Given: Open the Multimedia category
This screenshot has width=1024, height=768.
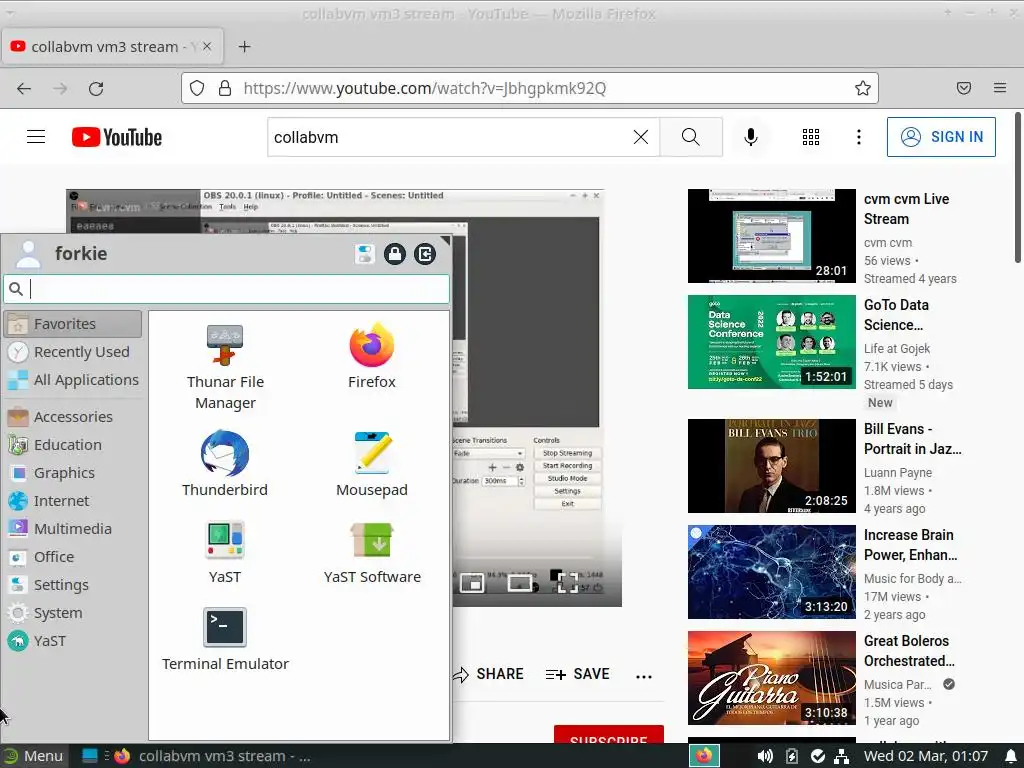Looking at the screenshot, I should [x=72, y=529].
